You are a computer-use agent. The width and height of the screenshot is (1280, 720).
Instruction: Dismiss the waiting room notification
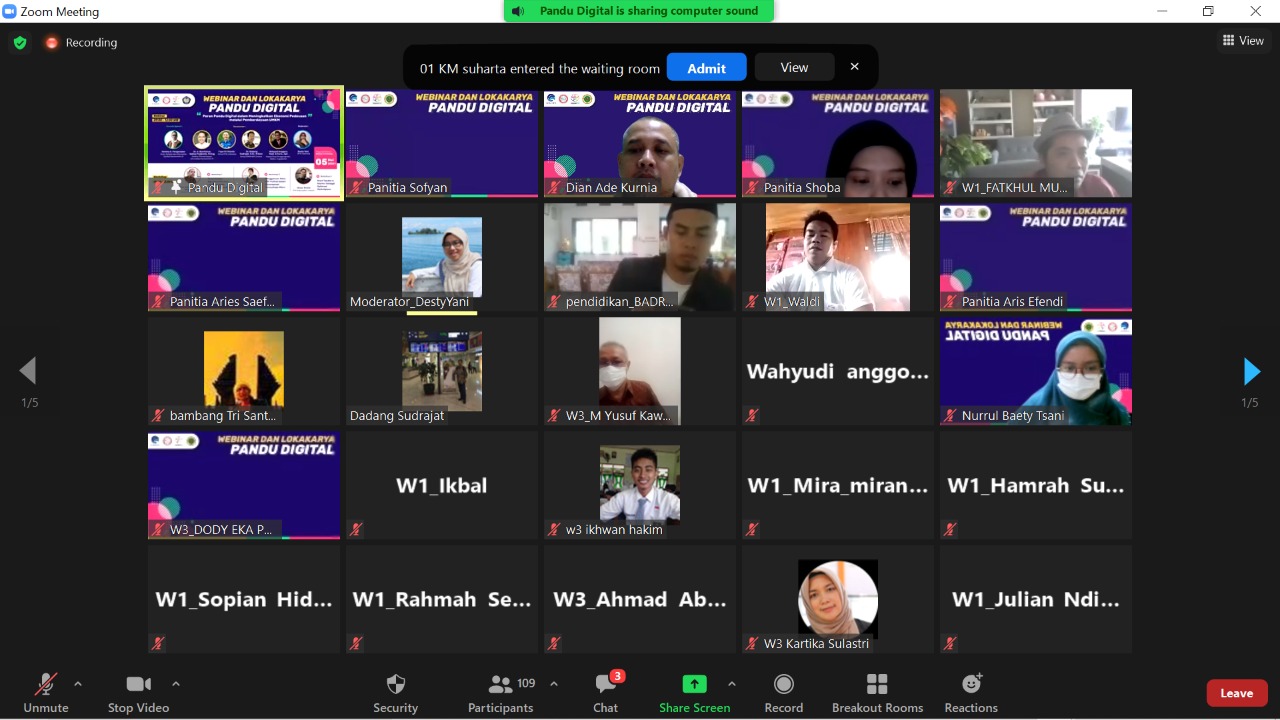click(x=855, y=67)
